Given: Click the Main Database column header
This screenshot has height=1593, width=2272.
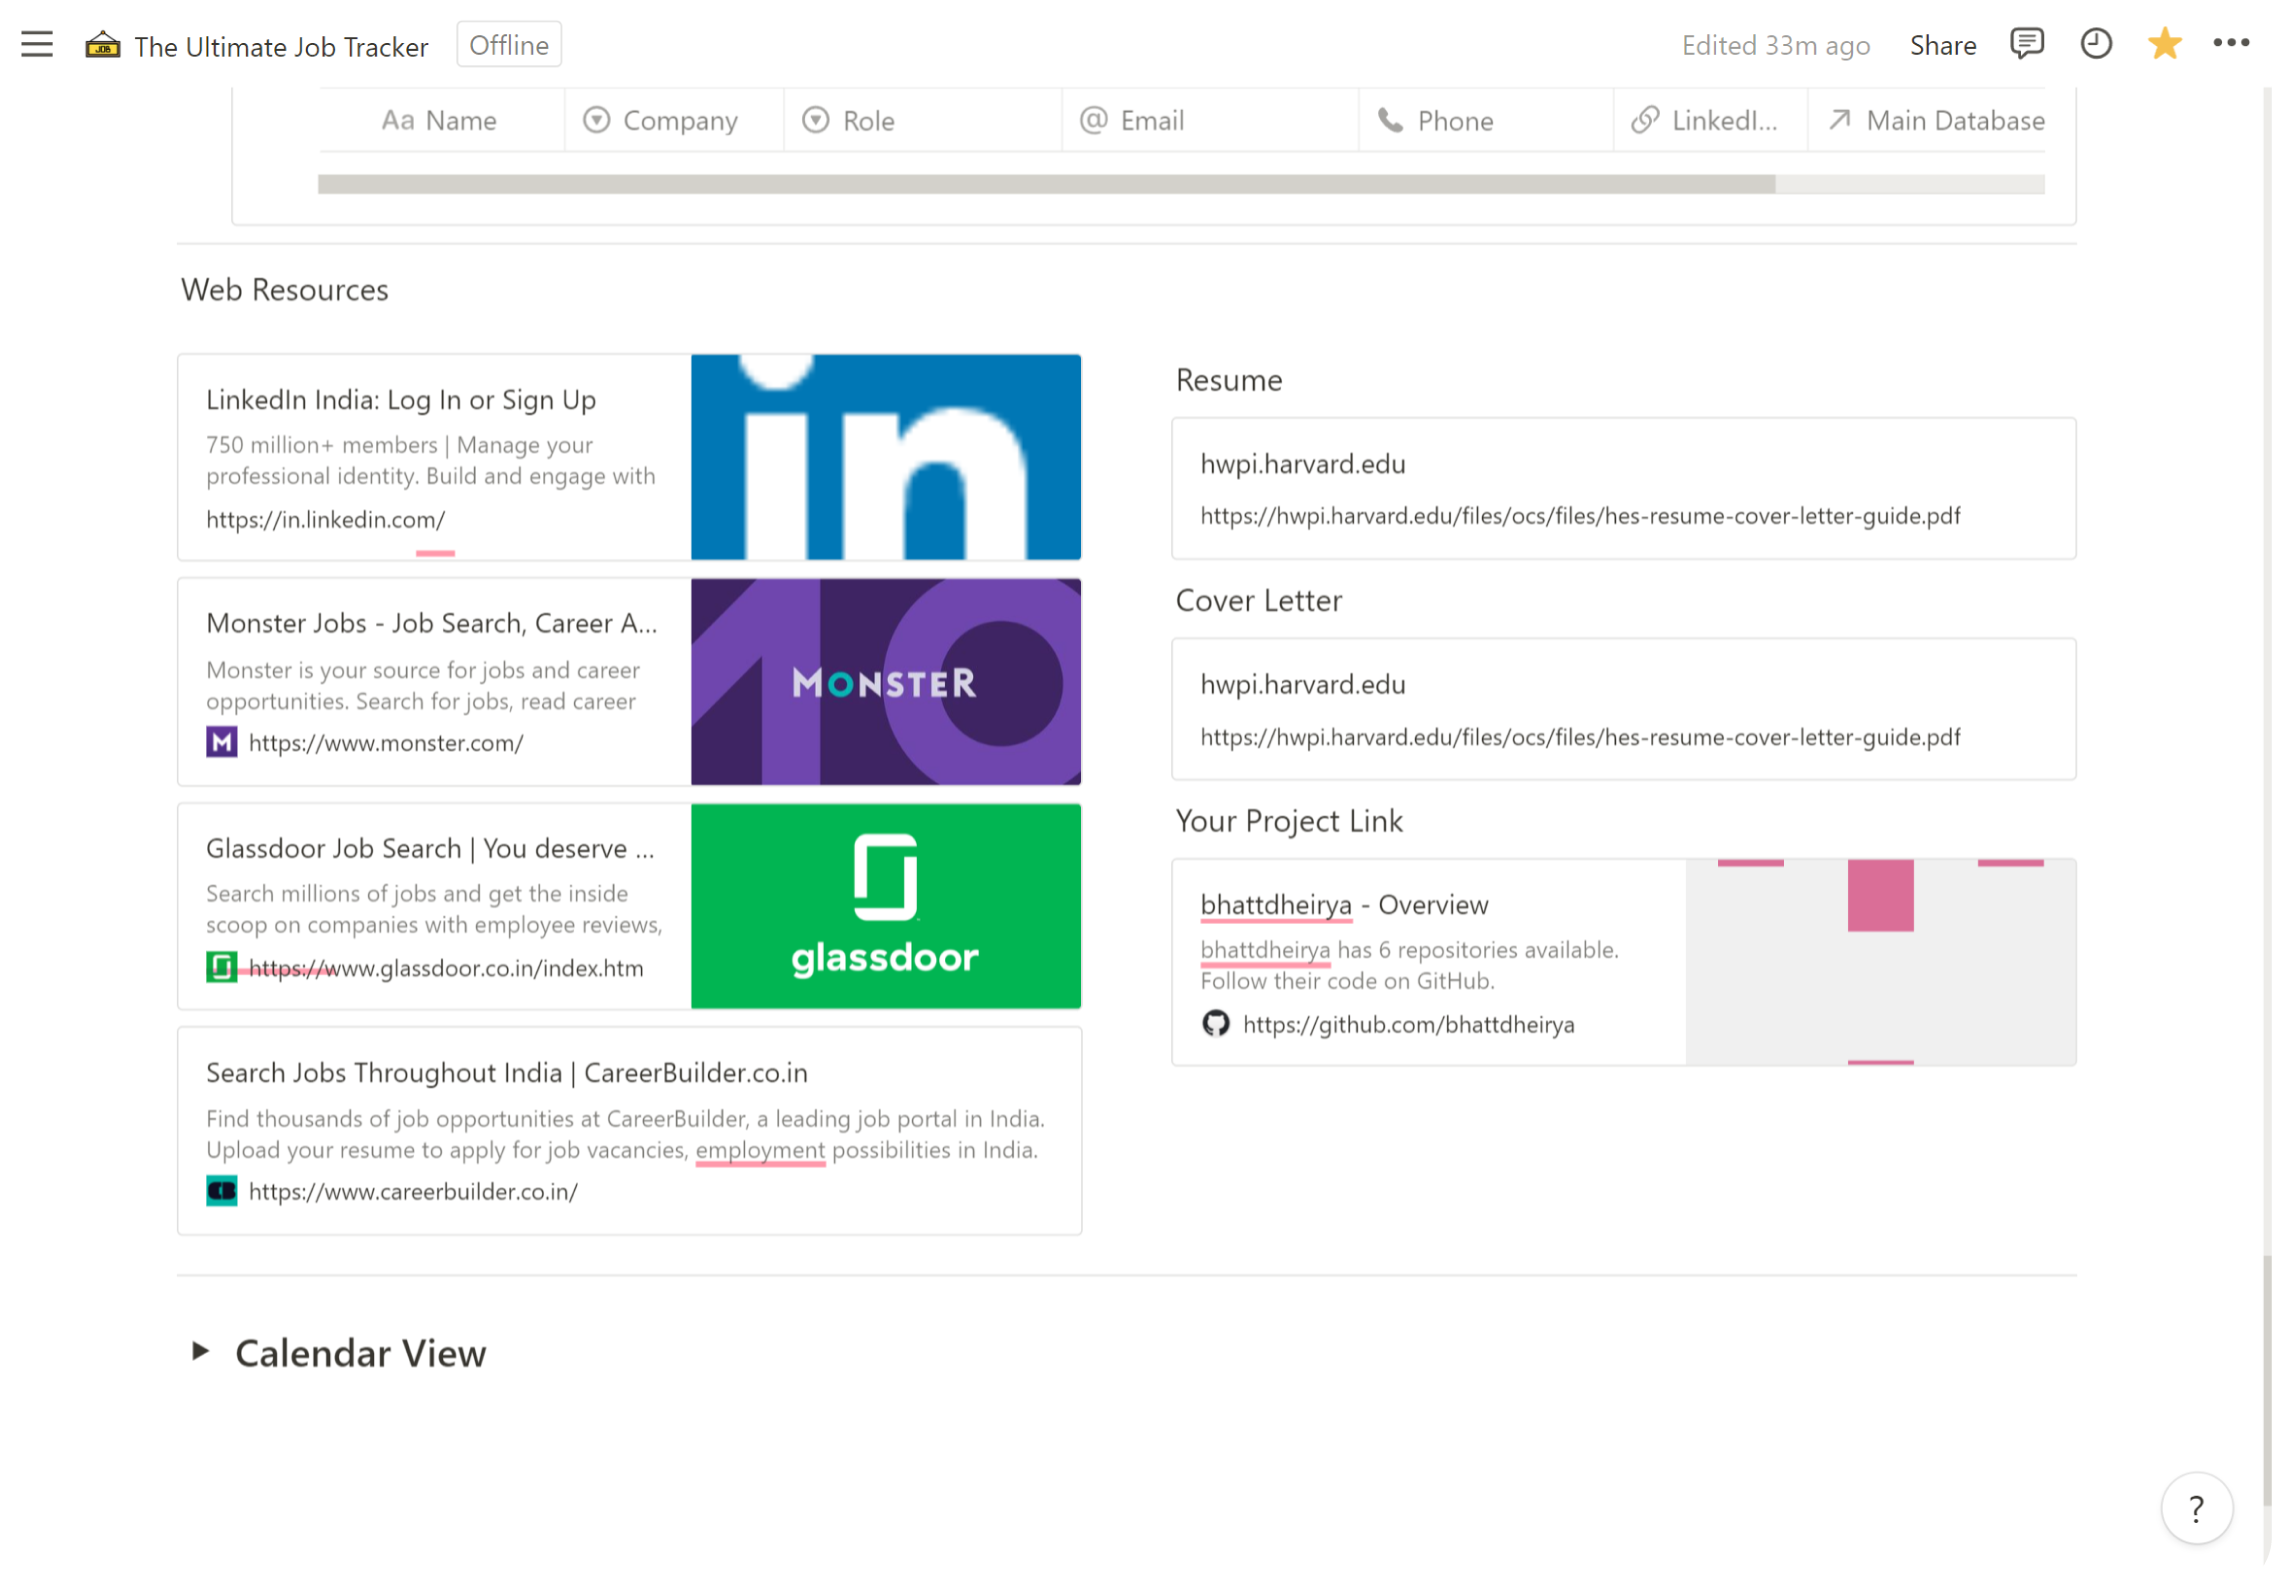Looking at the screenshot, I should (x=1927, y=120).
